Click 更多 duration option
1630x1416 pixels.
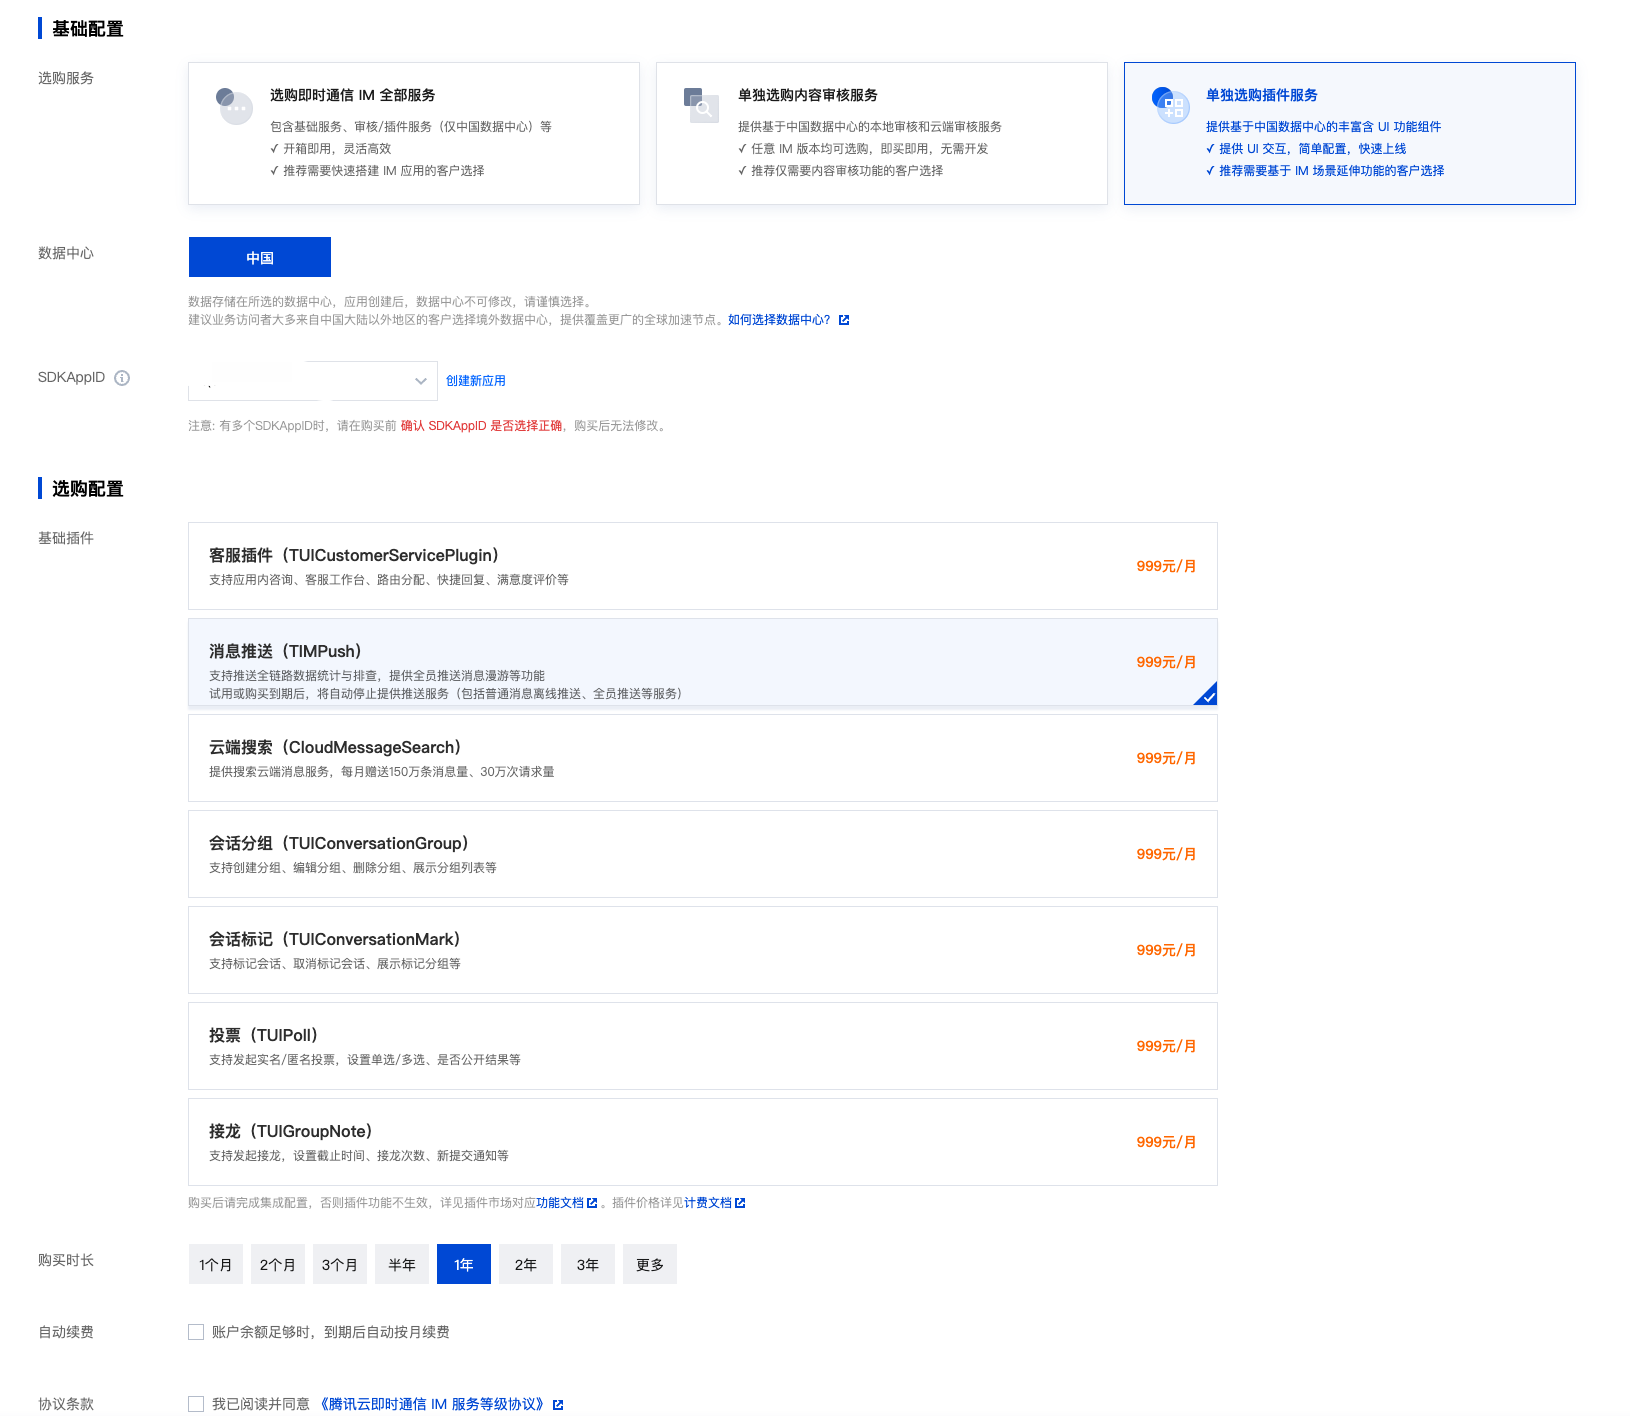pyautogui.click(x=650, y=1264)
